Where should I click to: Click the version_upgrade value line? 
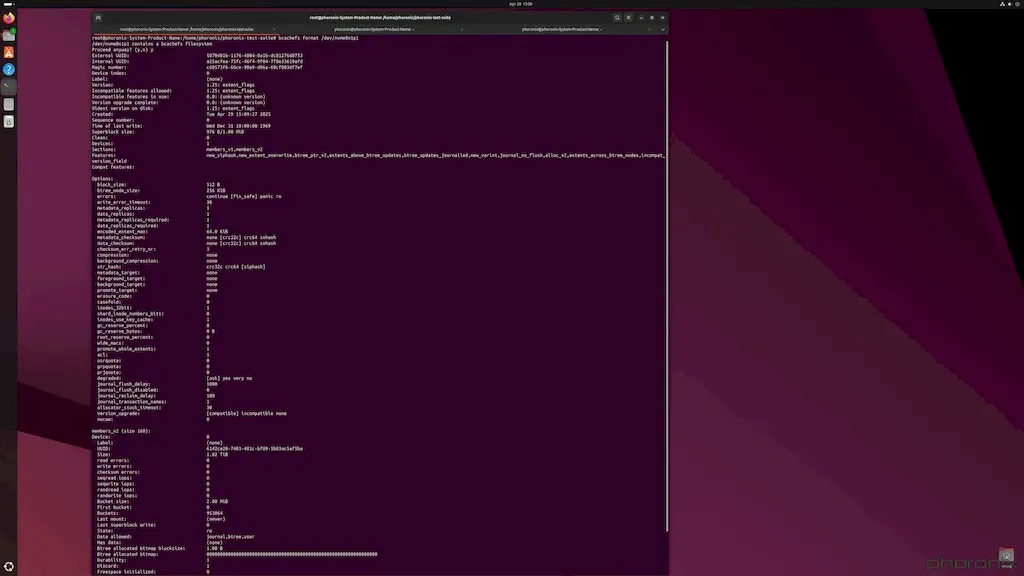246,413
